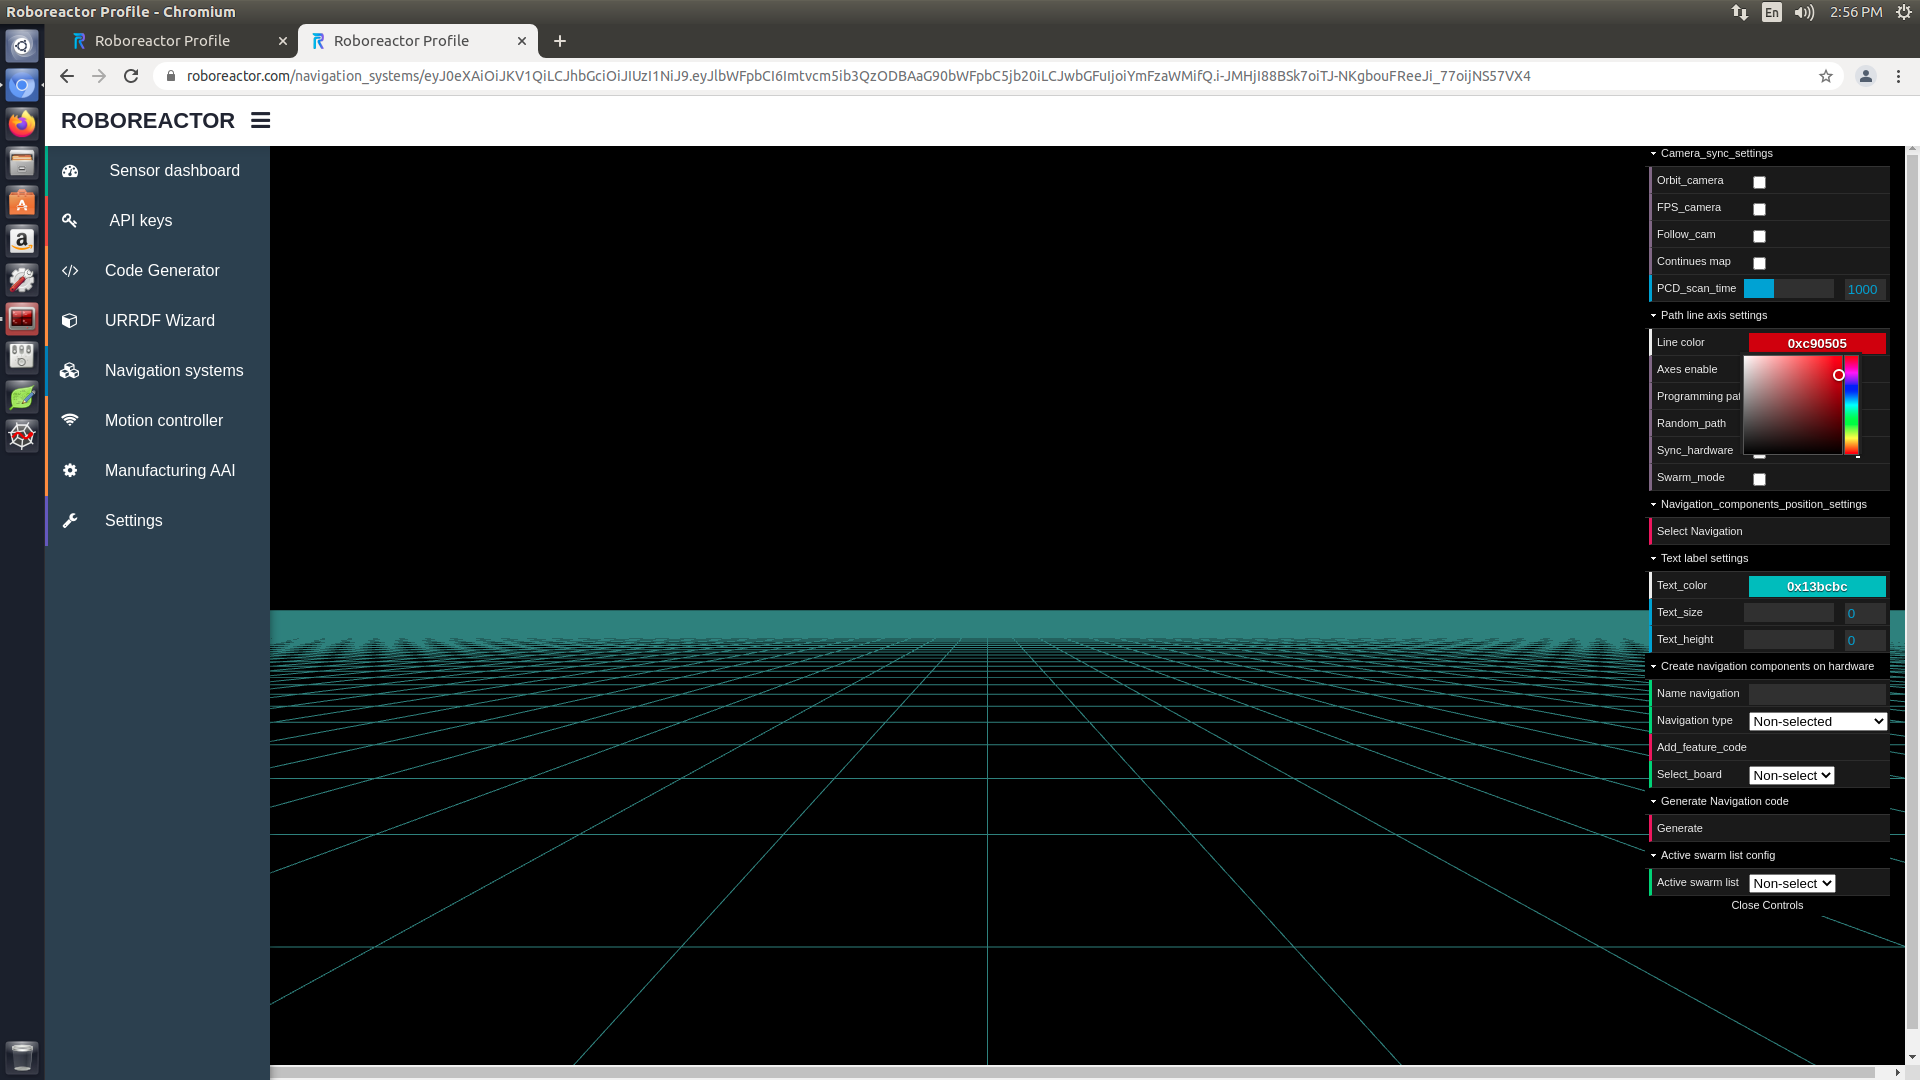The width and height of the screenshot is (1920, 1080).
Task: Click the Manufacturing AAI gear icon
Action: [70, 471]
